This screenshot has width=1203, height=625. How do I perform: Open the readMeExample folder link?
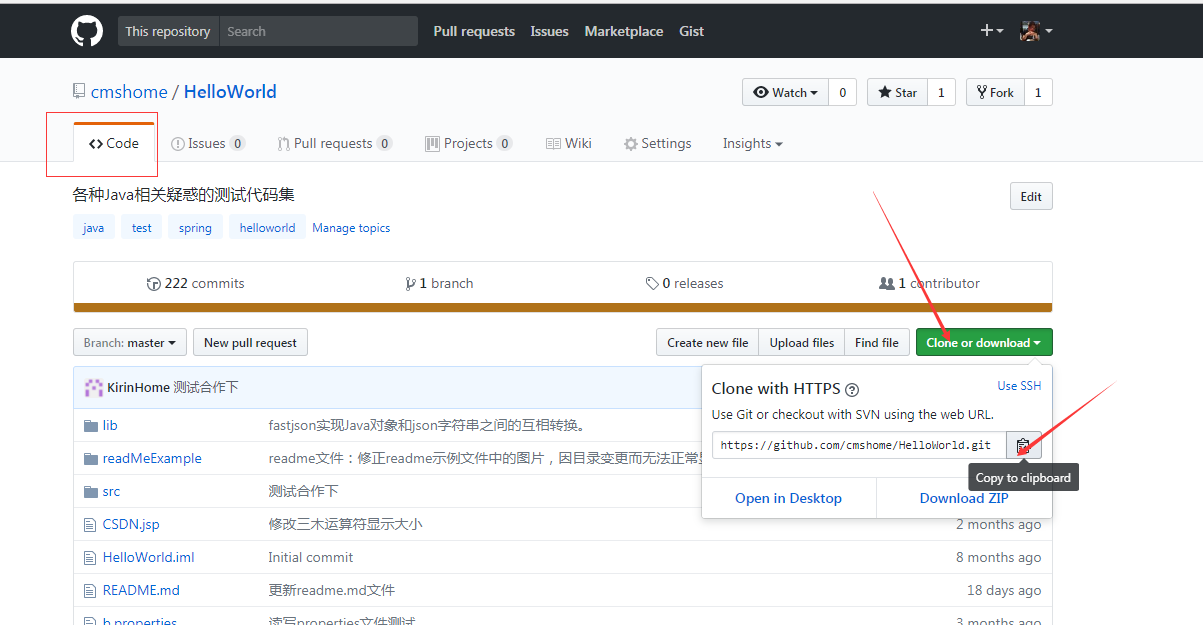point(152,458)
